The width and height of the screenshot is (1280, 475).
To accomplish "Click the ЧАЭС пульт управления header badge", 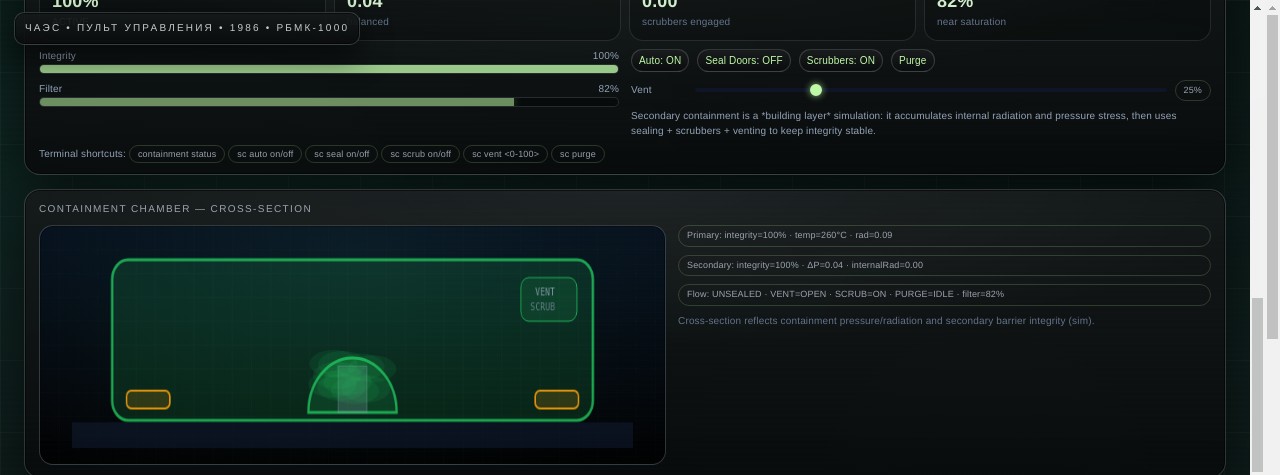I will (187, 28).
